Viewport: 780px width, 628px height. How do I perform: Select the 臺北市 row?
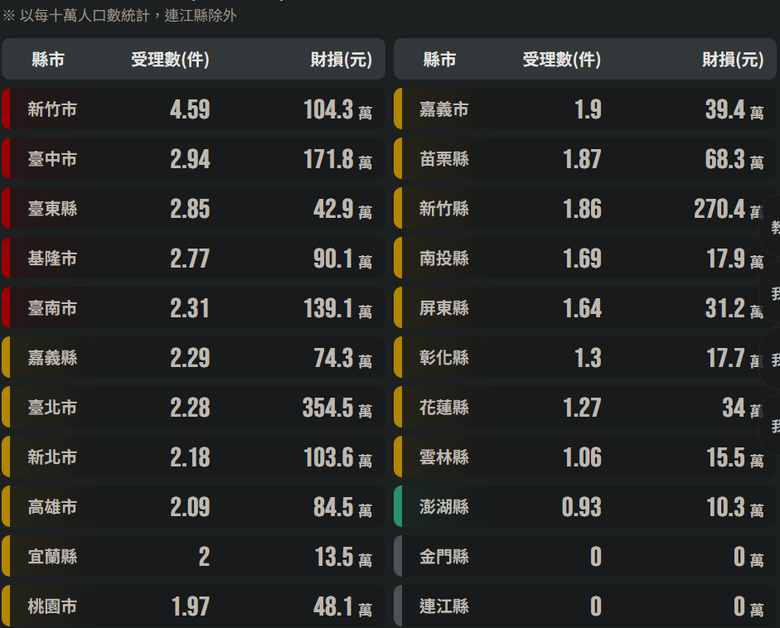pos(194,407)
